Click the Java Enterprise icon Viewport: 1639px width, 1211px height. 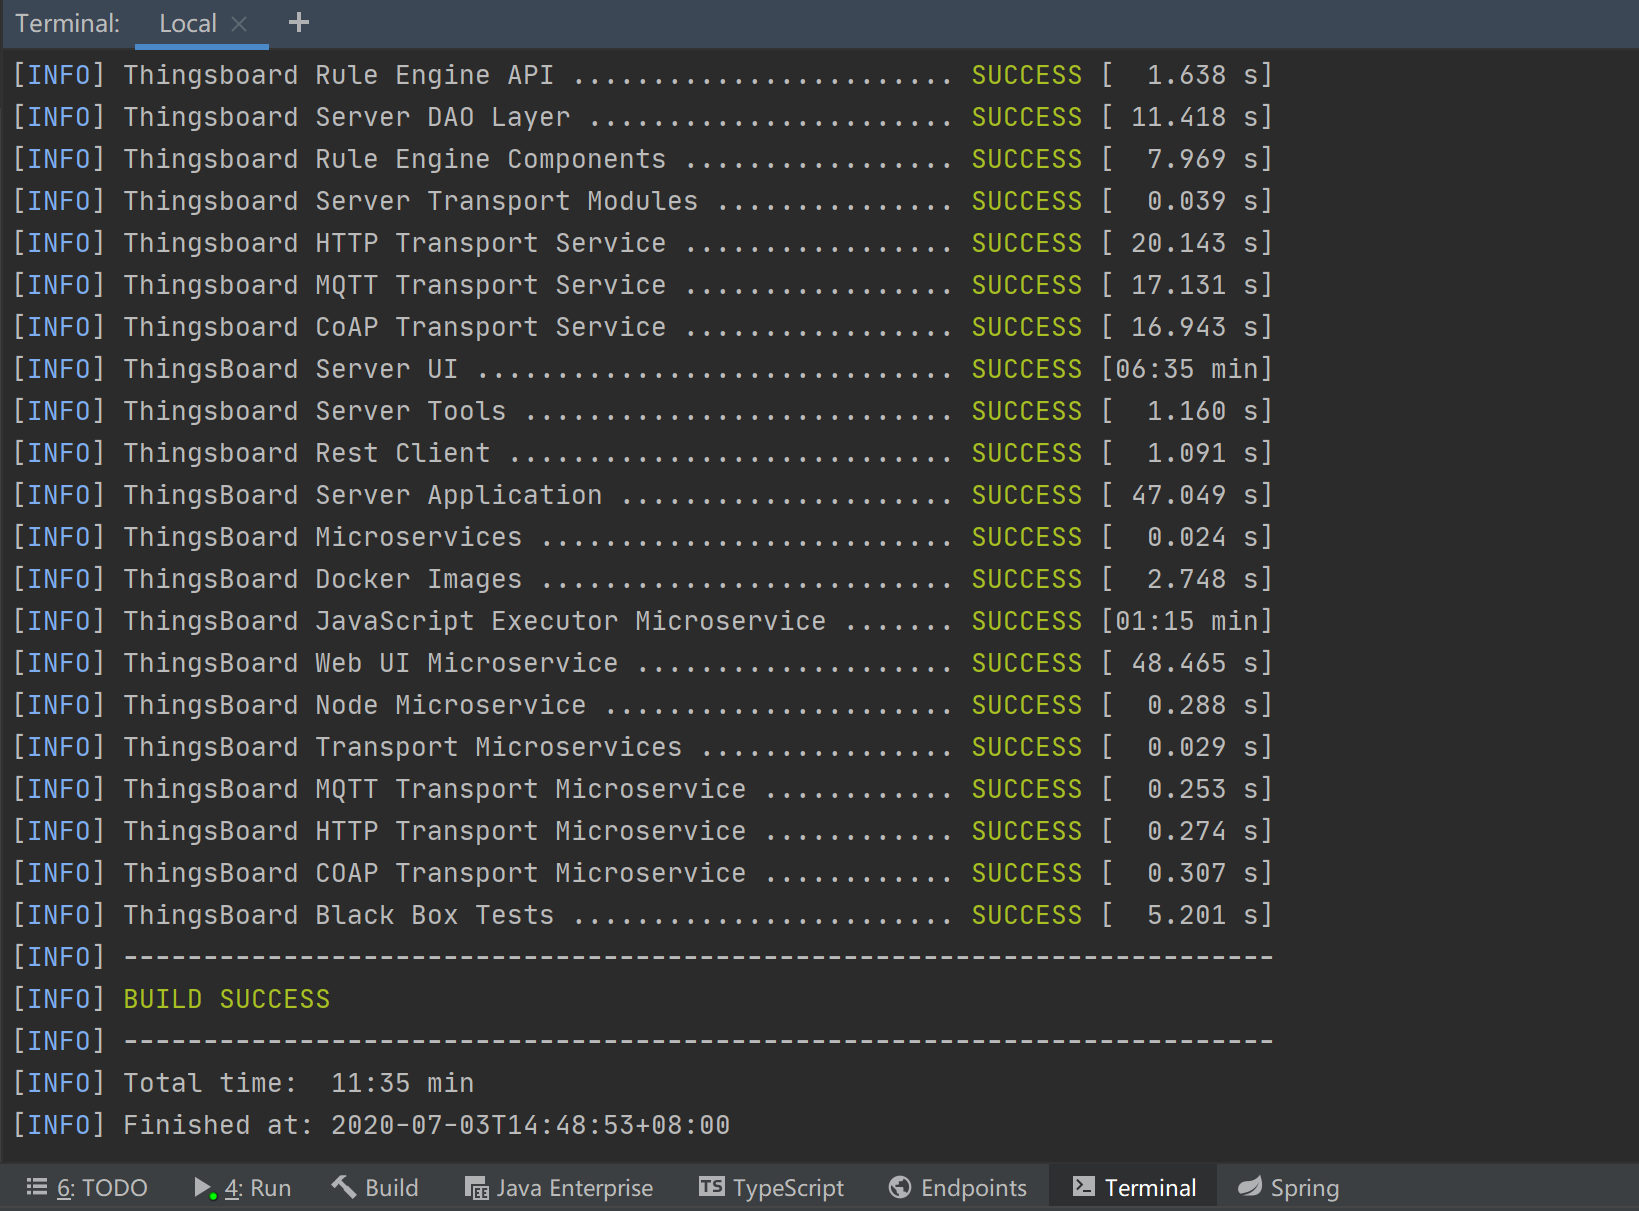coord(477,1188)
